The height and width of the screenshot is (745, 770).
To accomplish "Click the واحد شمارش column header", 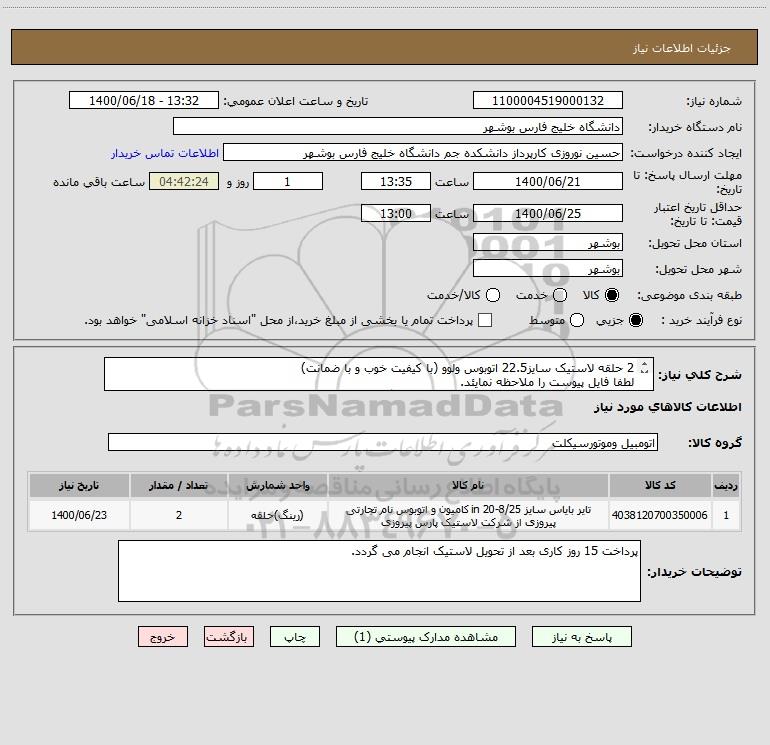I will (x=277, y=485).
